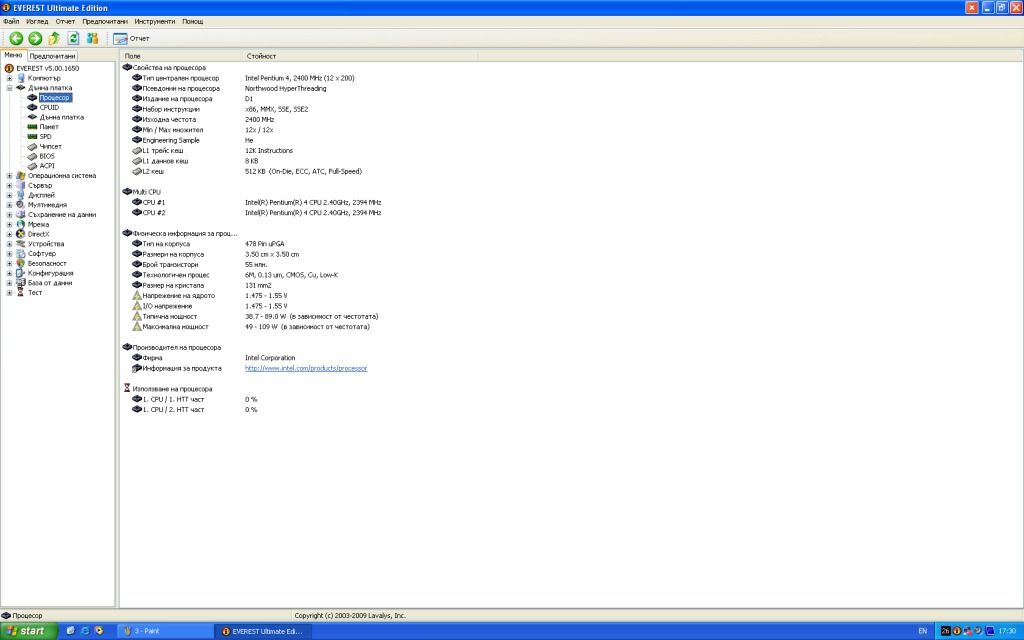The width and height of the screenshot is (1024, 640).
Task: Click the Мултимедия icon in tree
Action: point(21,205)
